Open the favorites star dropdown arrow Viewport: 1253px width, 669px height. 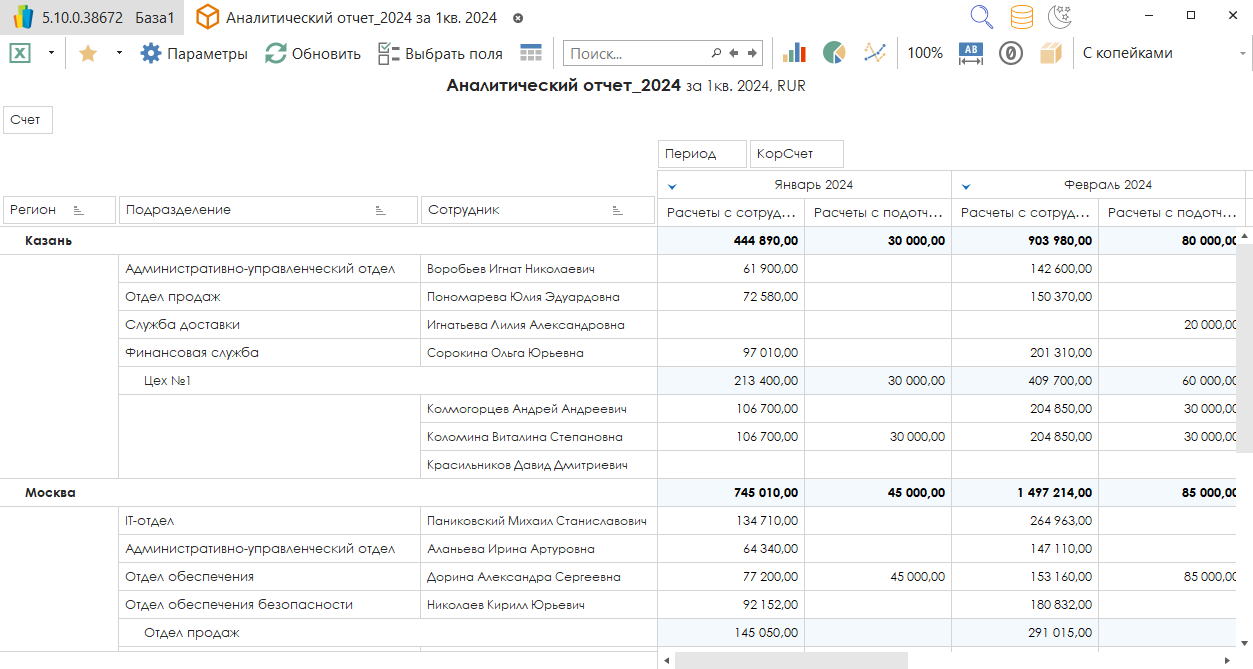[119, 53]
